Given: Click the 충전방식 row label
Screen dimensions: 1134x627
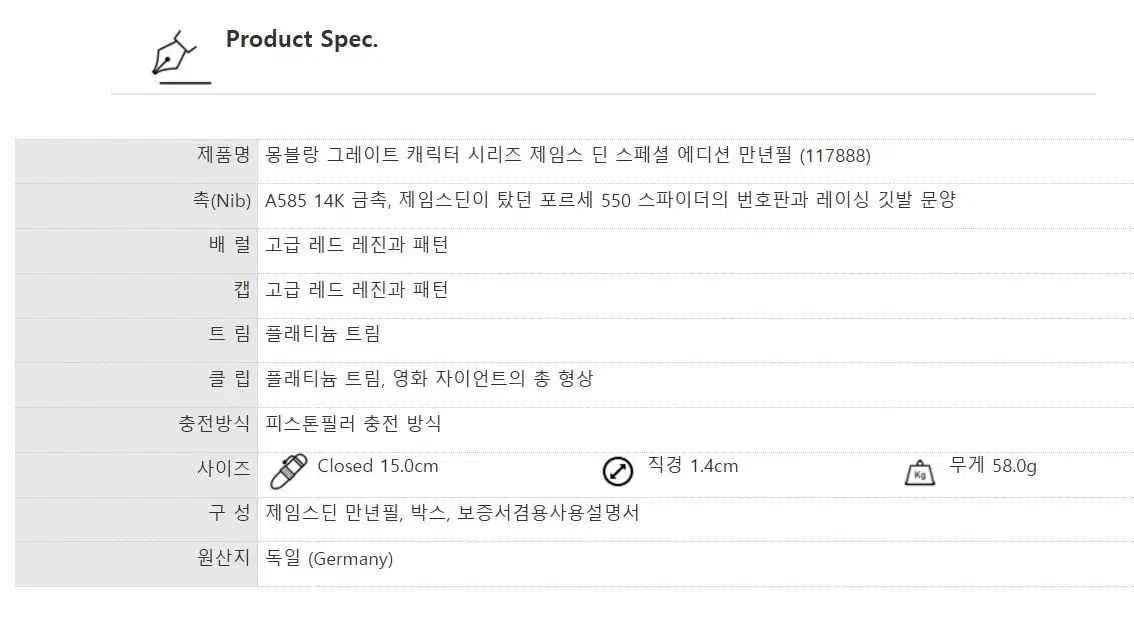Looking at the screenshot, I should click(x=214, y=423).
